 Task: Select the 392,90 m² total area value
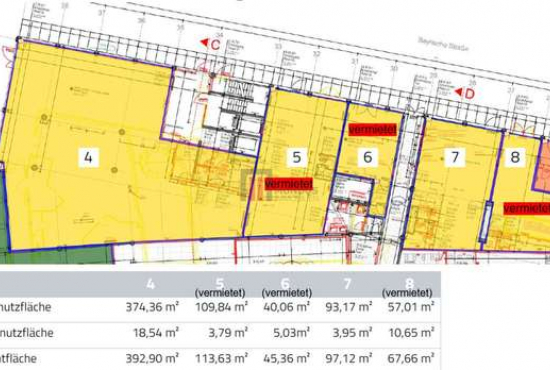152,358
